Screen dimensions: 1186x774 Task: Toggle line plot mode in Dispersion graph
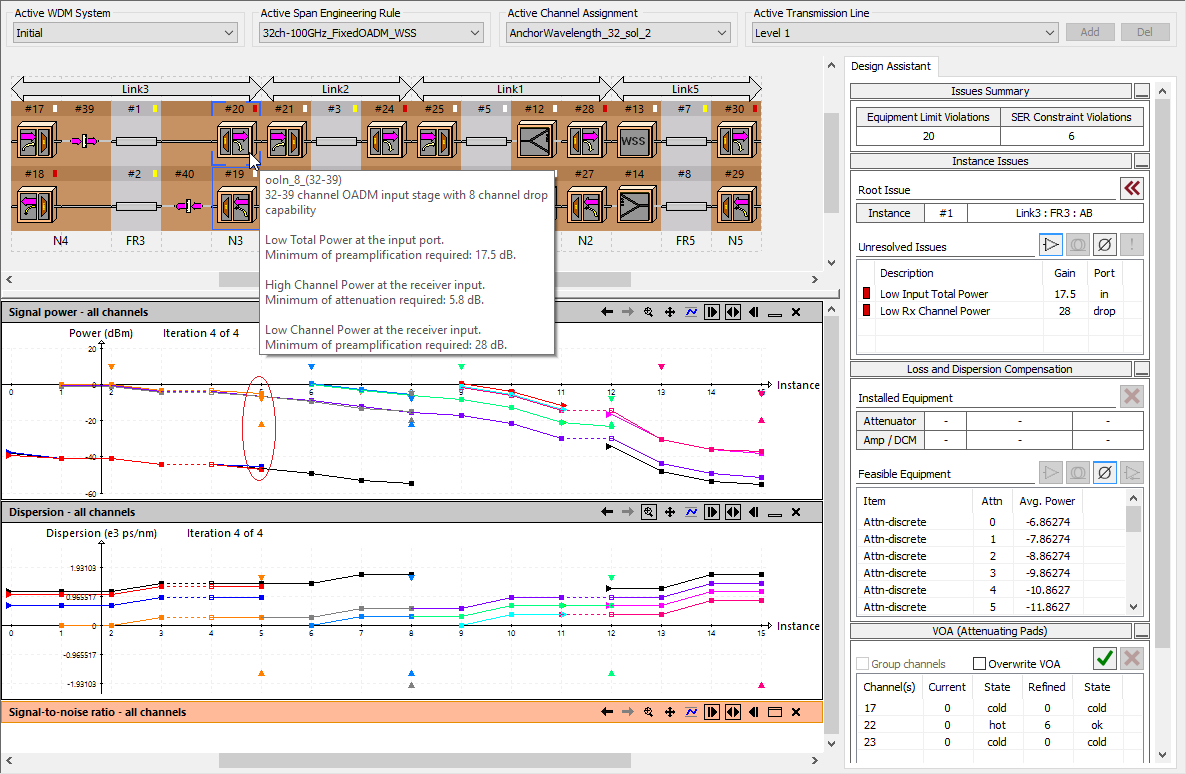tap(691, 512)
